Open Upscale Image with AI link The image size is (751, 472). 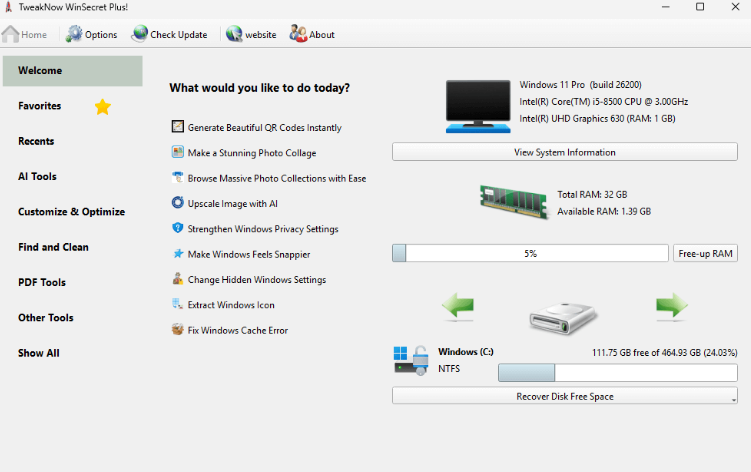(232, 204)
